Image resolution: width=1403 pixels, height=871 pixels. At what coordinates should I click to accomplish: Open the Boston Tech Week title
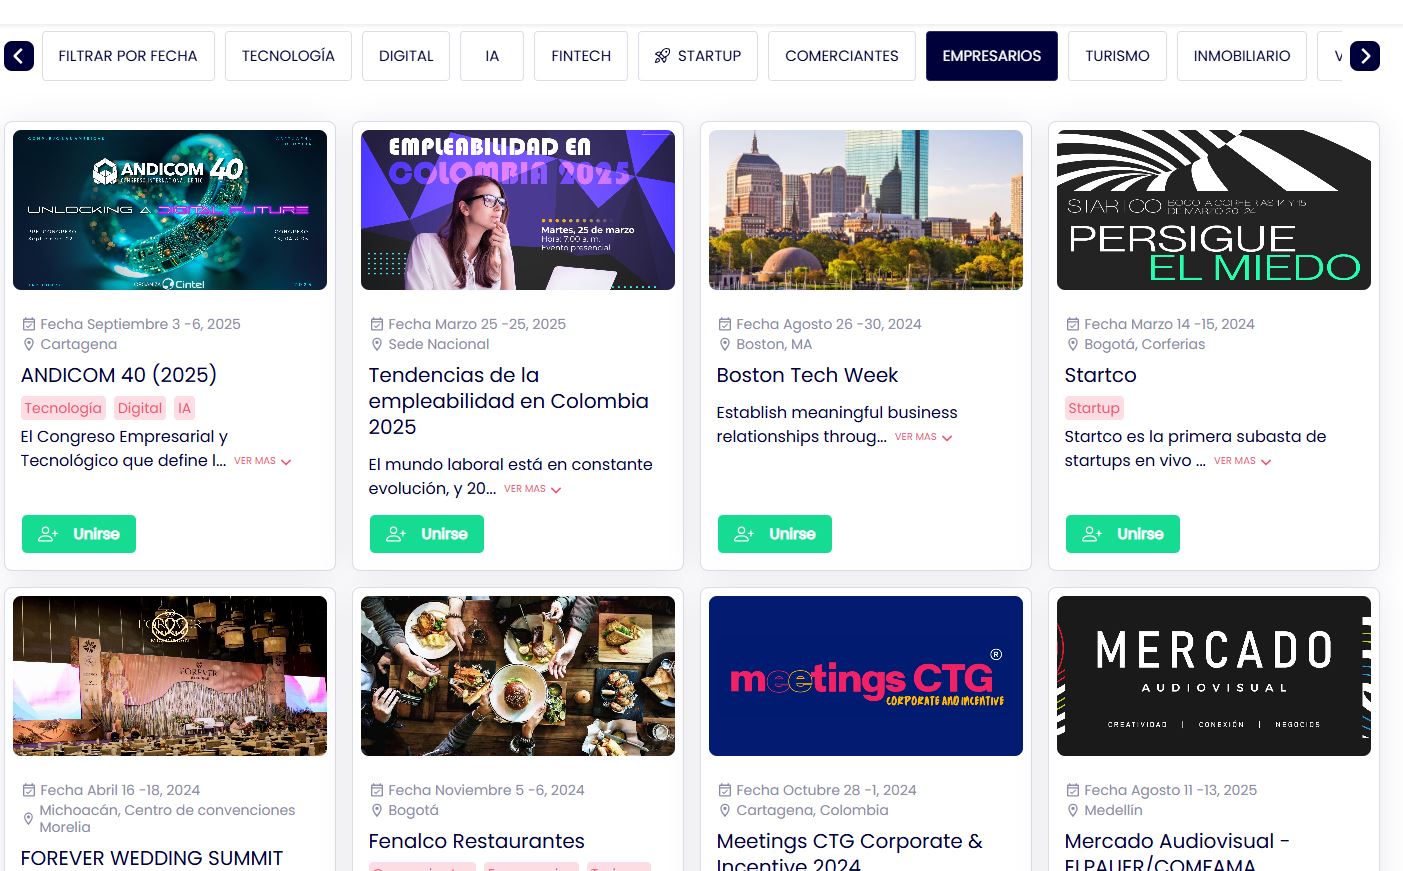(807, 375)
